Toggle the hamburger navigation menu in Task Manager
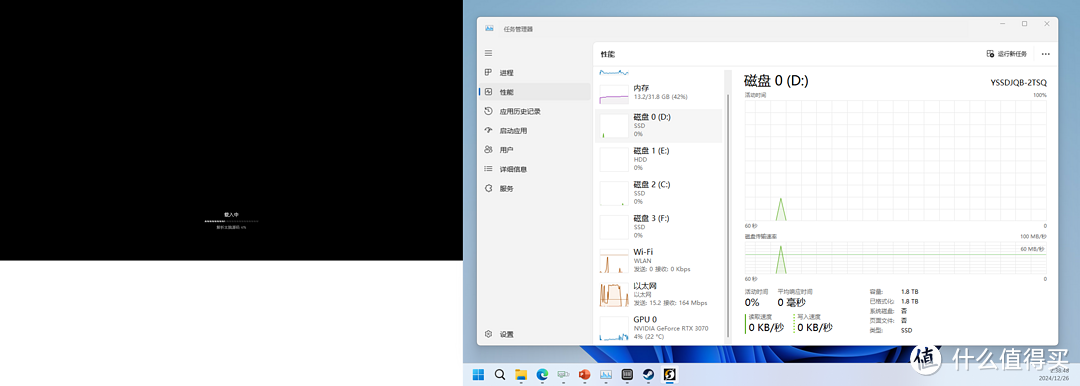 click(x=488, y=53)
